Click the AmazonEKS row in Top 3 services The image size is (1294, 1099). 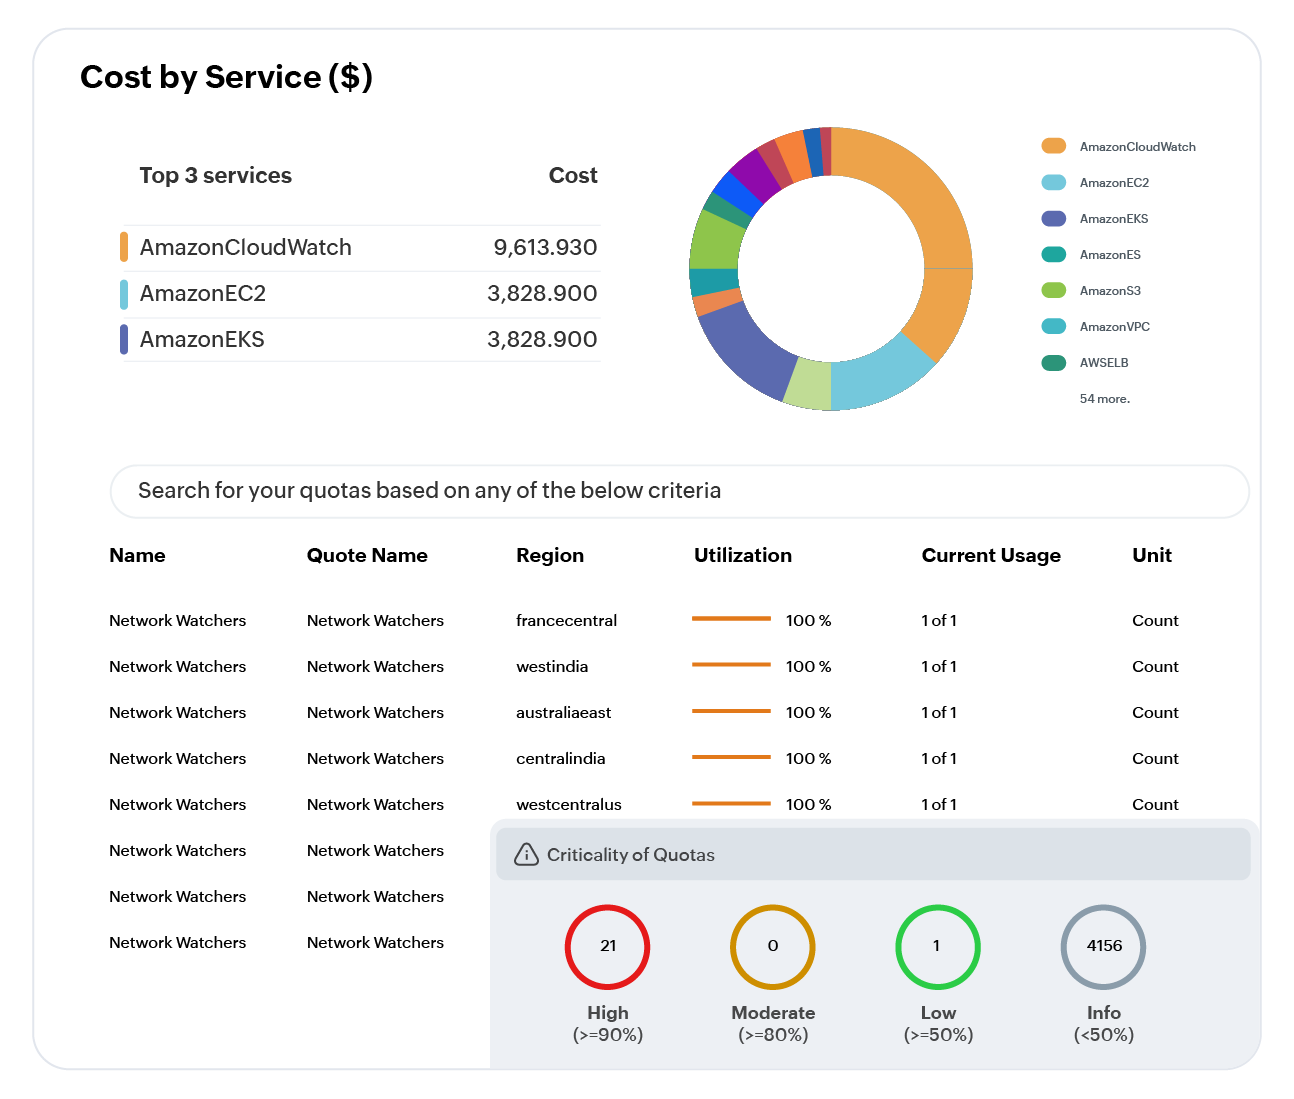tap(360, 339)
